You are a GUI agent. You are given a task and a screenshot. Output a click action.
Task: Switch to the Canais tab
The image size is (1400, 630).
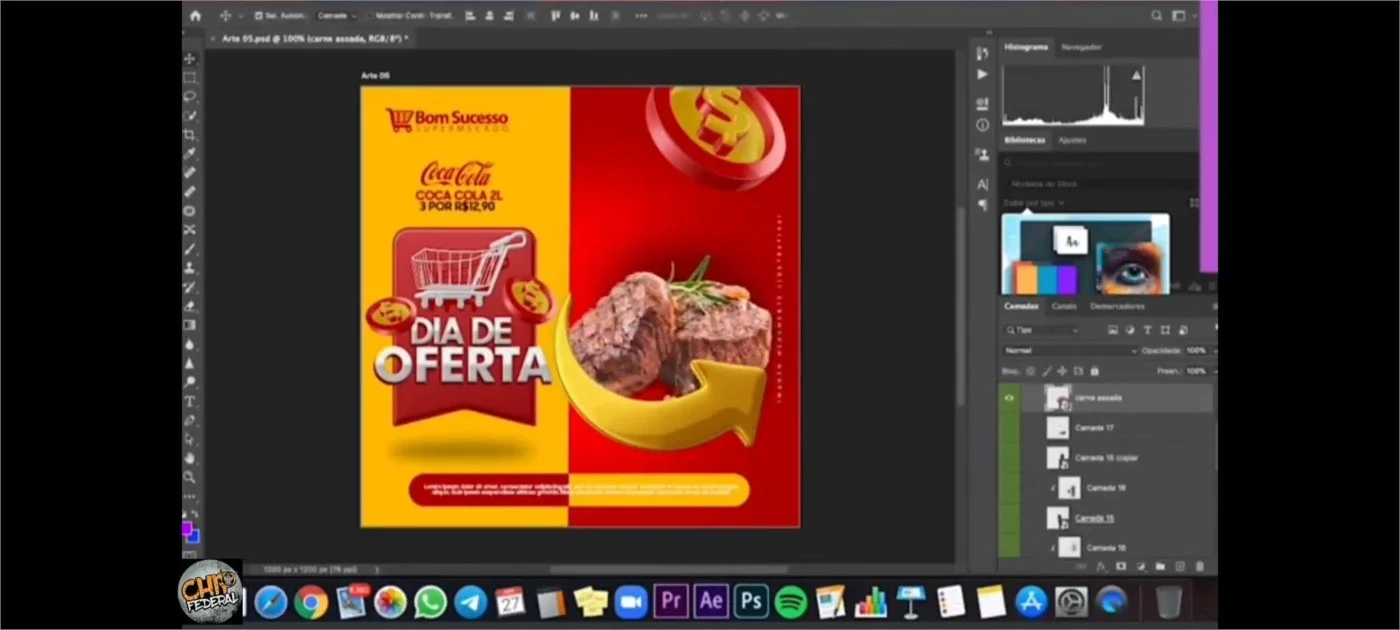[1064, 306]
